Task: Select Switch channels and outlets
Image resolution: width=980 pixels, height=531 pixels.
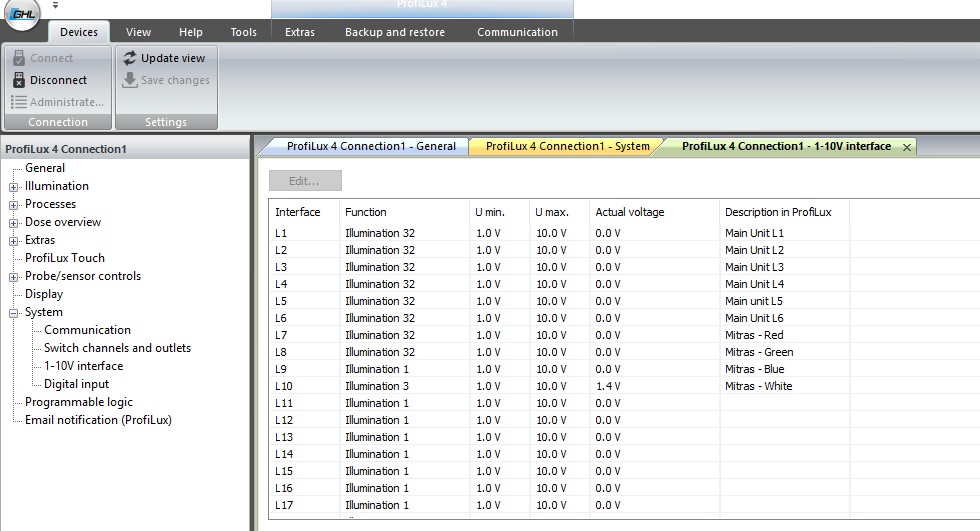Action: pos(118,348)
